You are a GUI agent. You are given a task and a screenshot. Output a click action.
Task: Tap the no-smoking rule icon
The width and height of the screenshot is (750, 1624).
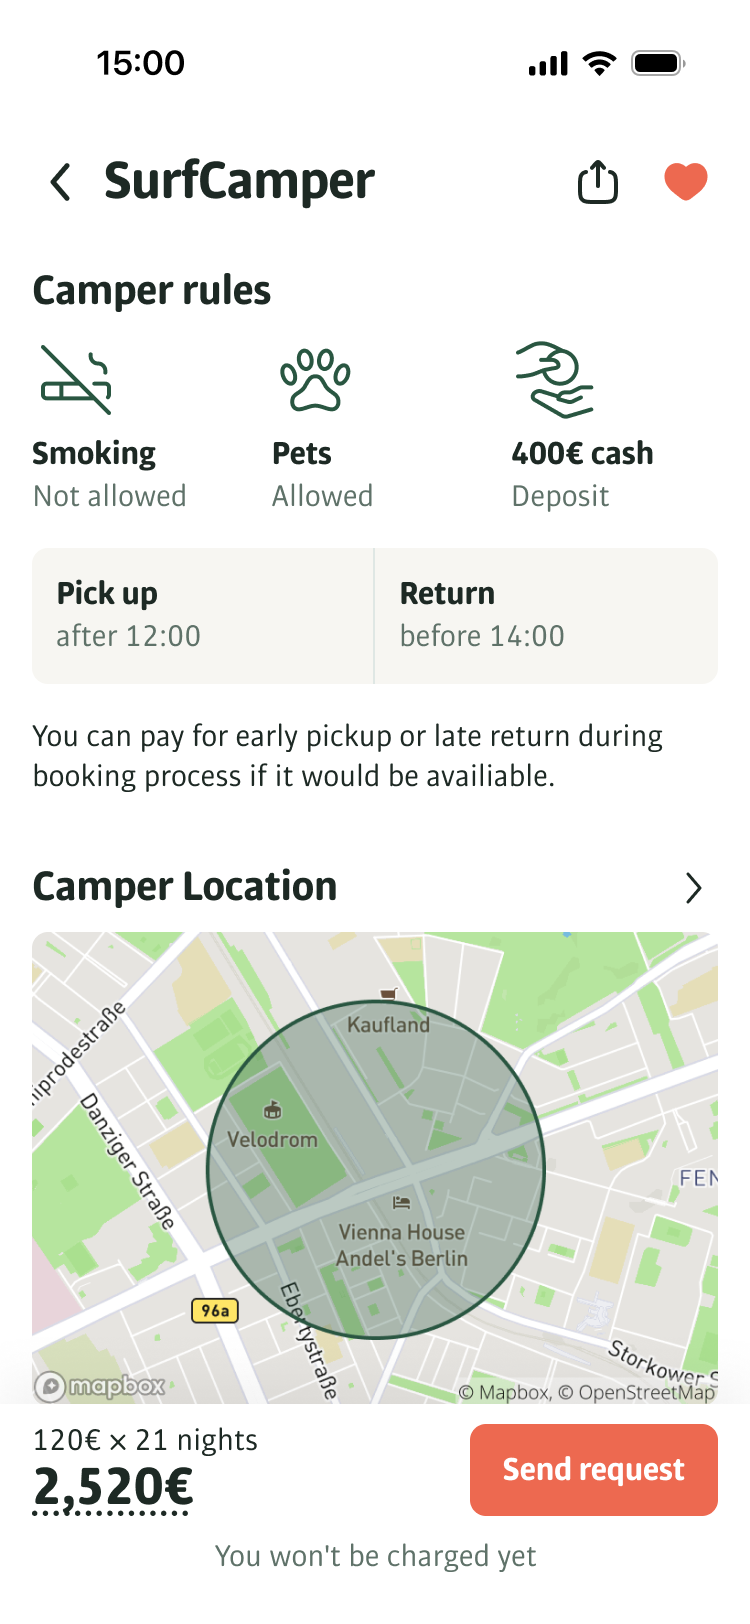(76, 380)
